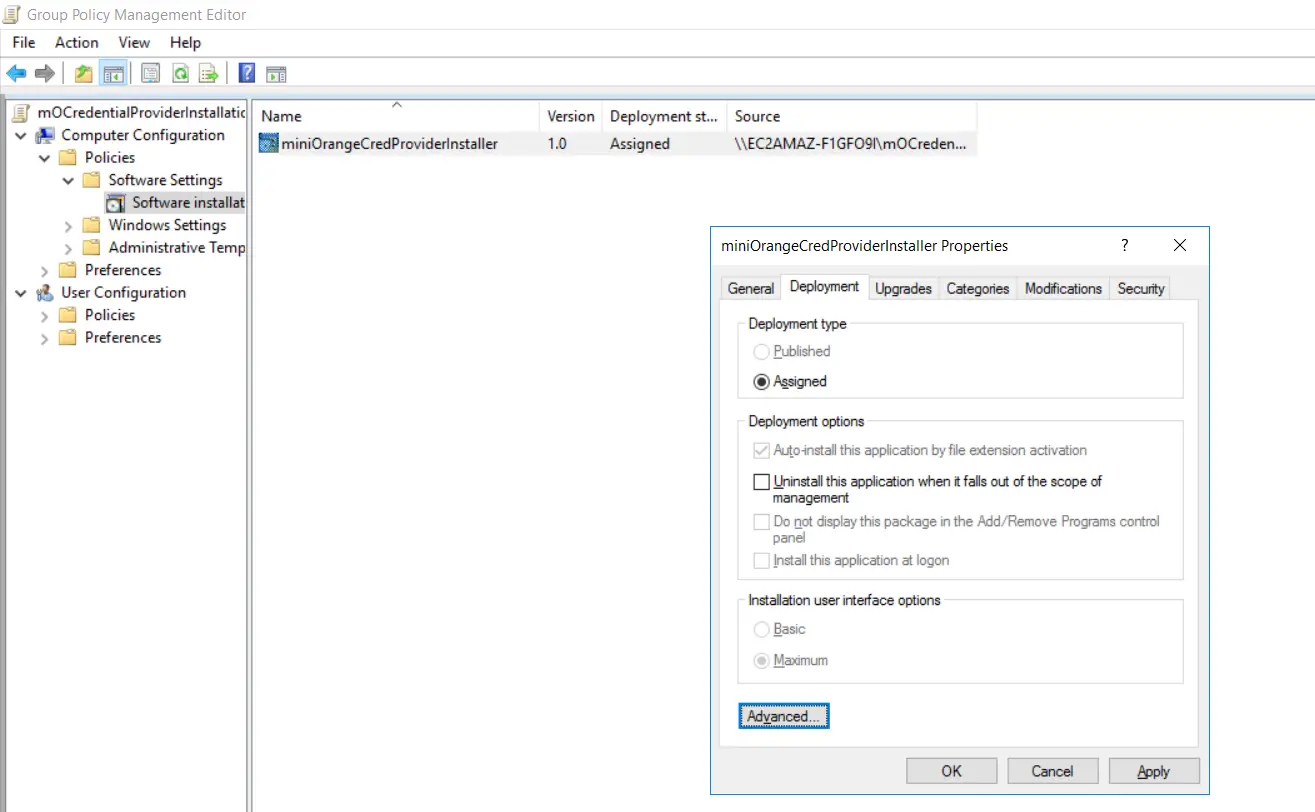The height and width of the screenshot is (812, 1315).
Task: Click the Group Policy Management Editor title icon
Action: click(x=12, y=14)
